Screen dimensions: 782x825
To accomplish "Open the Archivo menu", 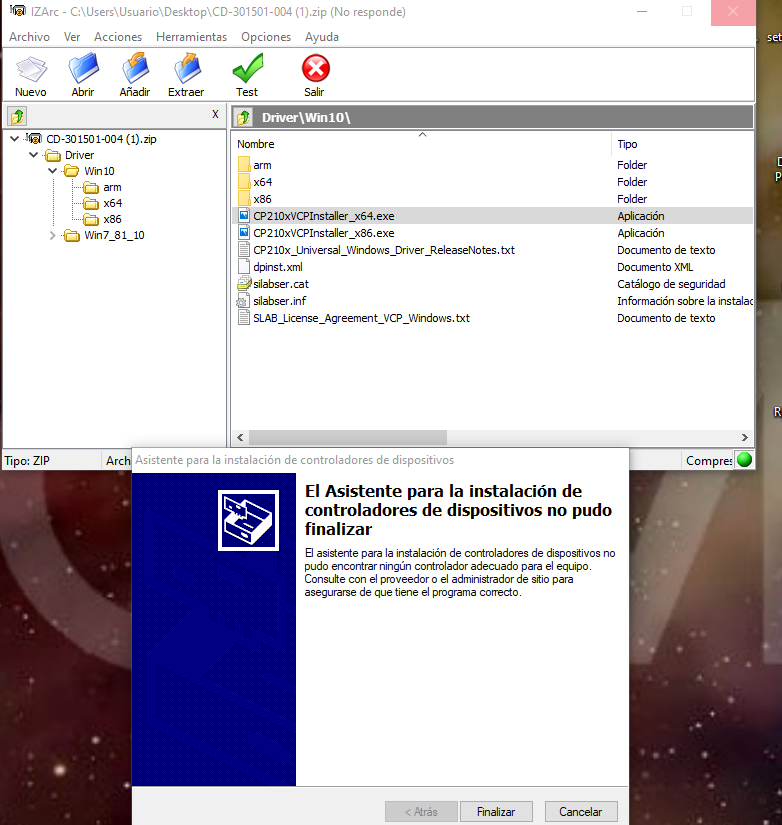I will [29, 37].
